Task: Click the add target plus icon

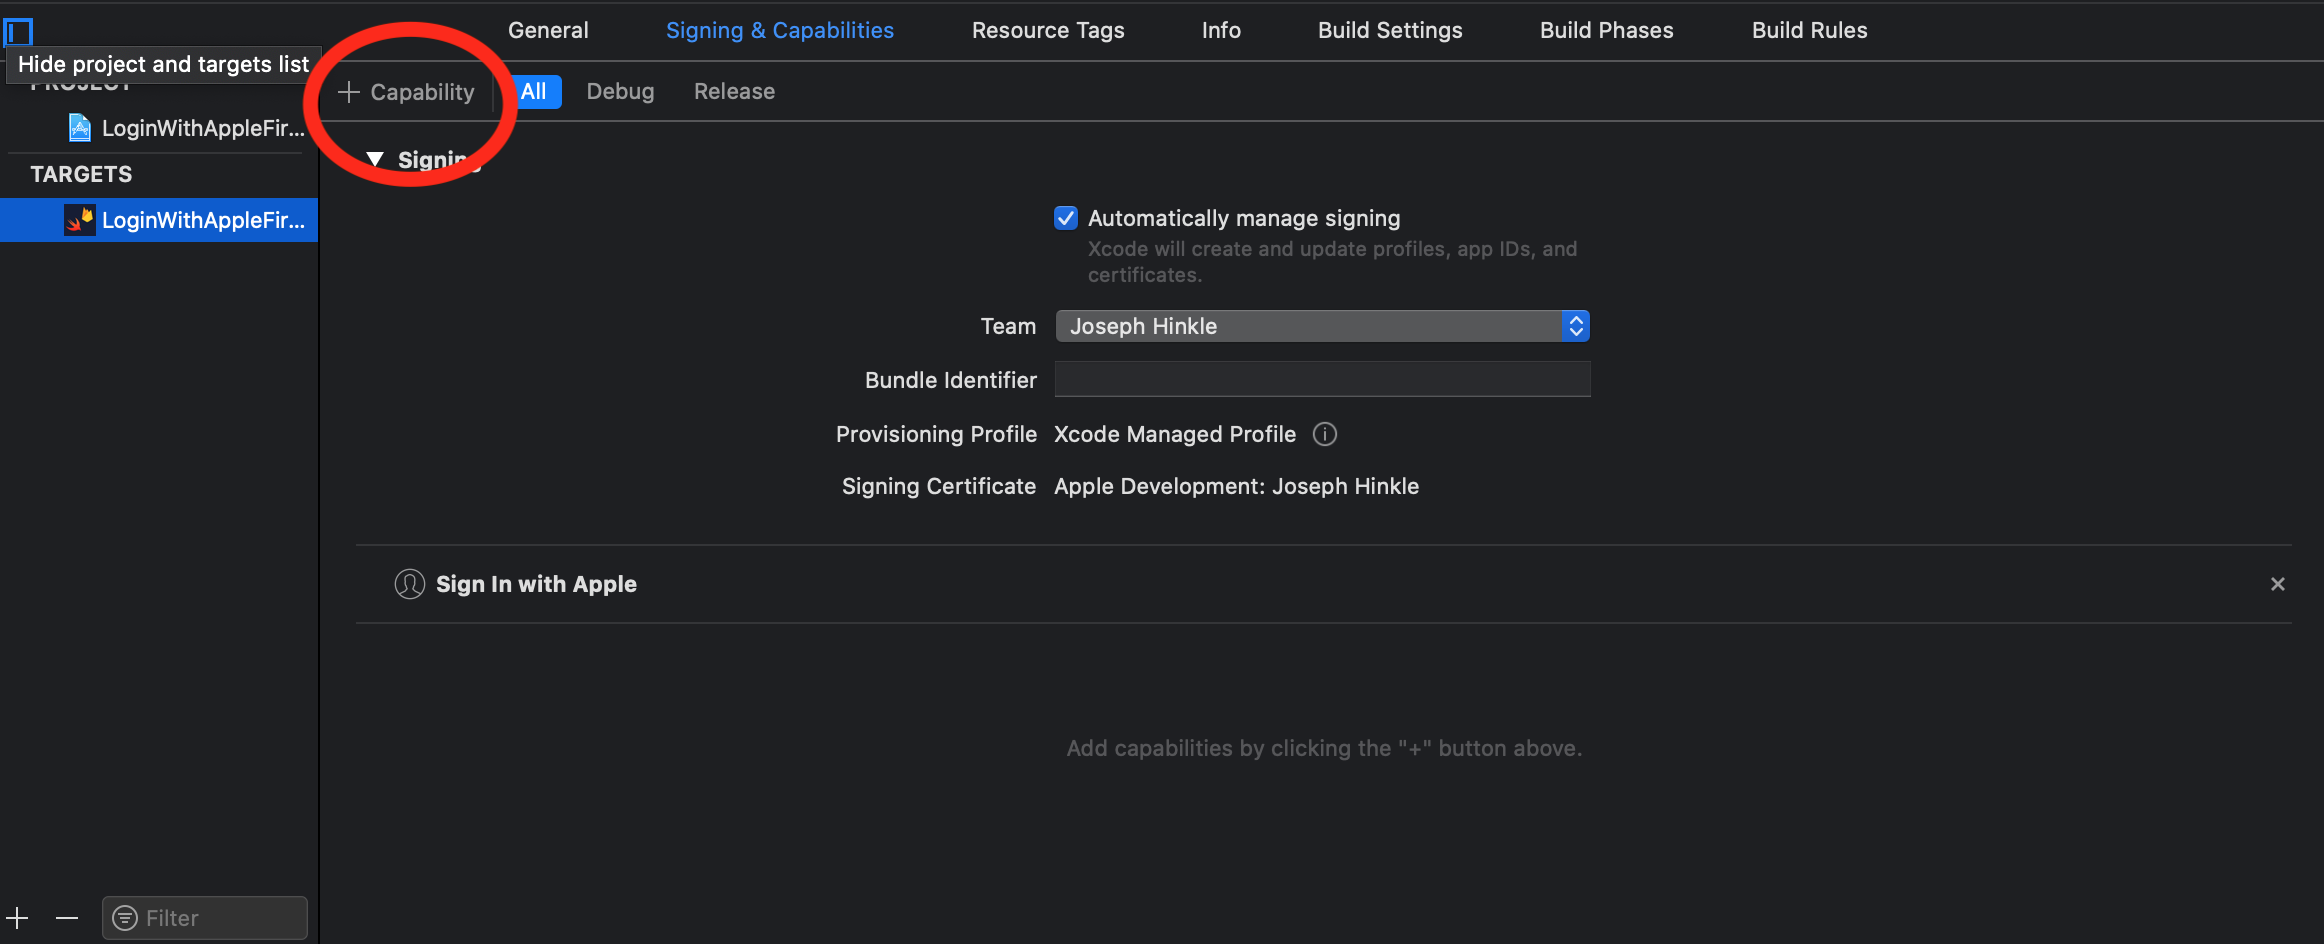Action: tap(18, 918)
